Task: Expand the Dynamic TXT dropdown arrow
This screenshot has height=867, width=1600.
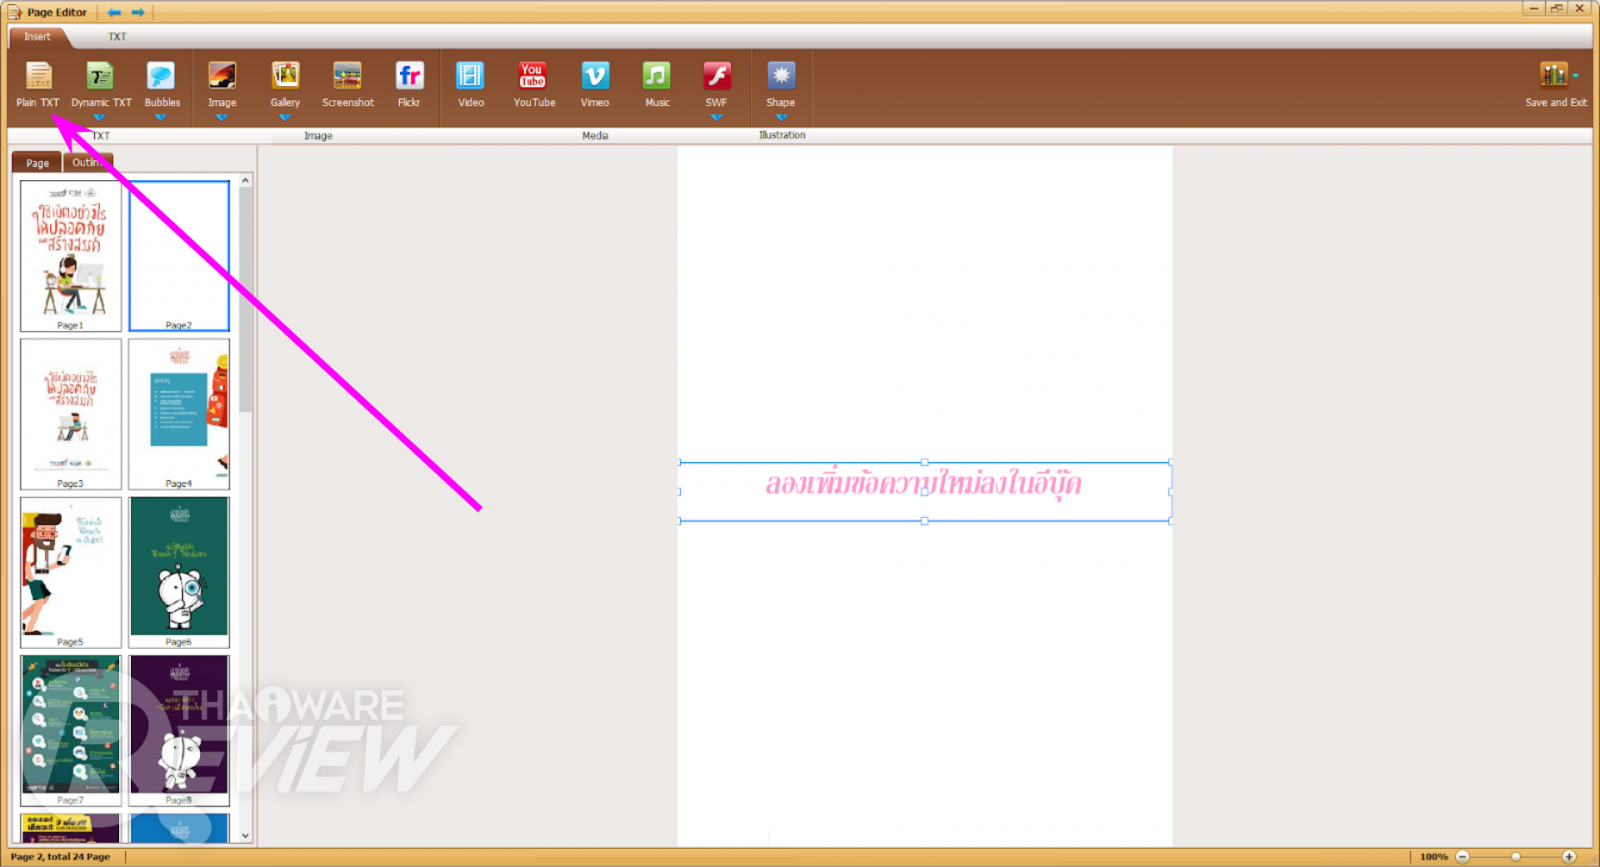Action: (99, 118)
